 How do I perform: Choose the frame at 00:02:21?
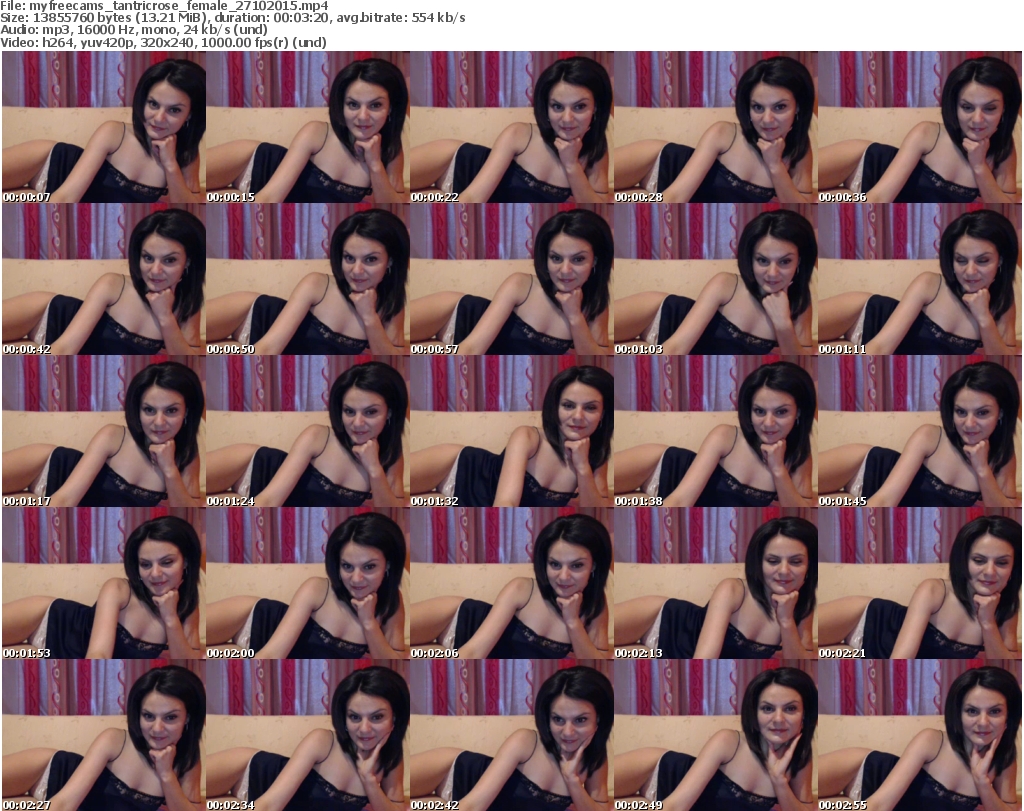click(x=920, y=583)
